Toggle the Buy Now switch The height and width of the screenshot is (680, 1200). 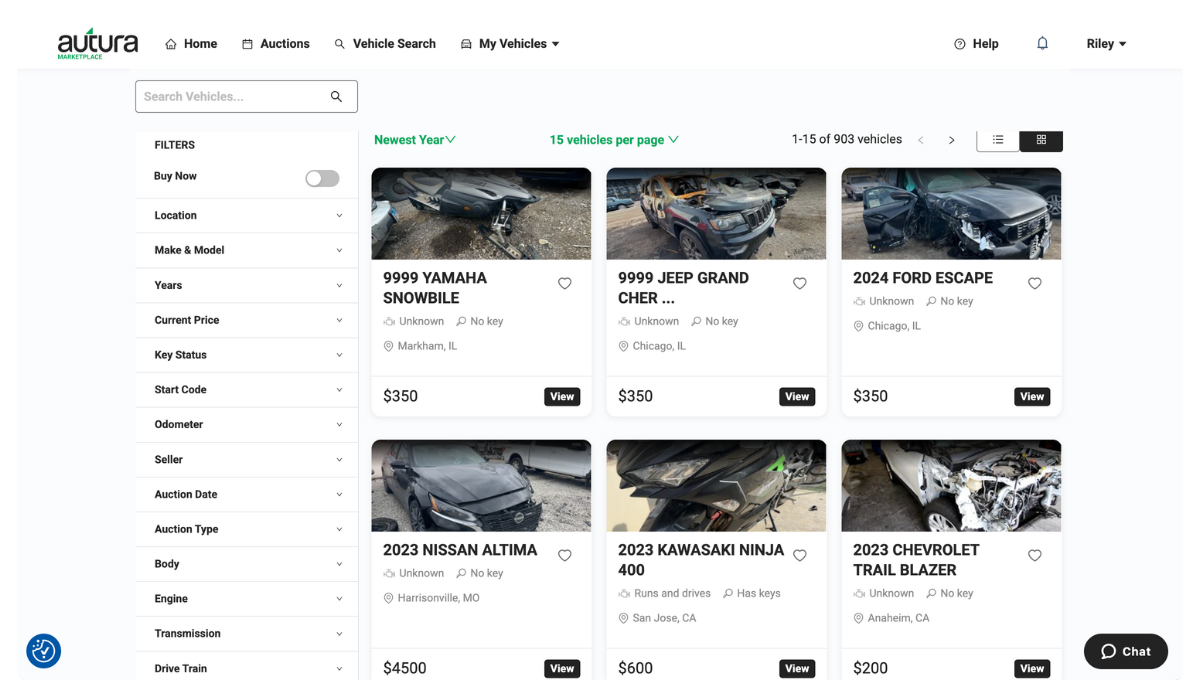click(x=322, y=178)
